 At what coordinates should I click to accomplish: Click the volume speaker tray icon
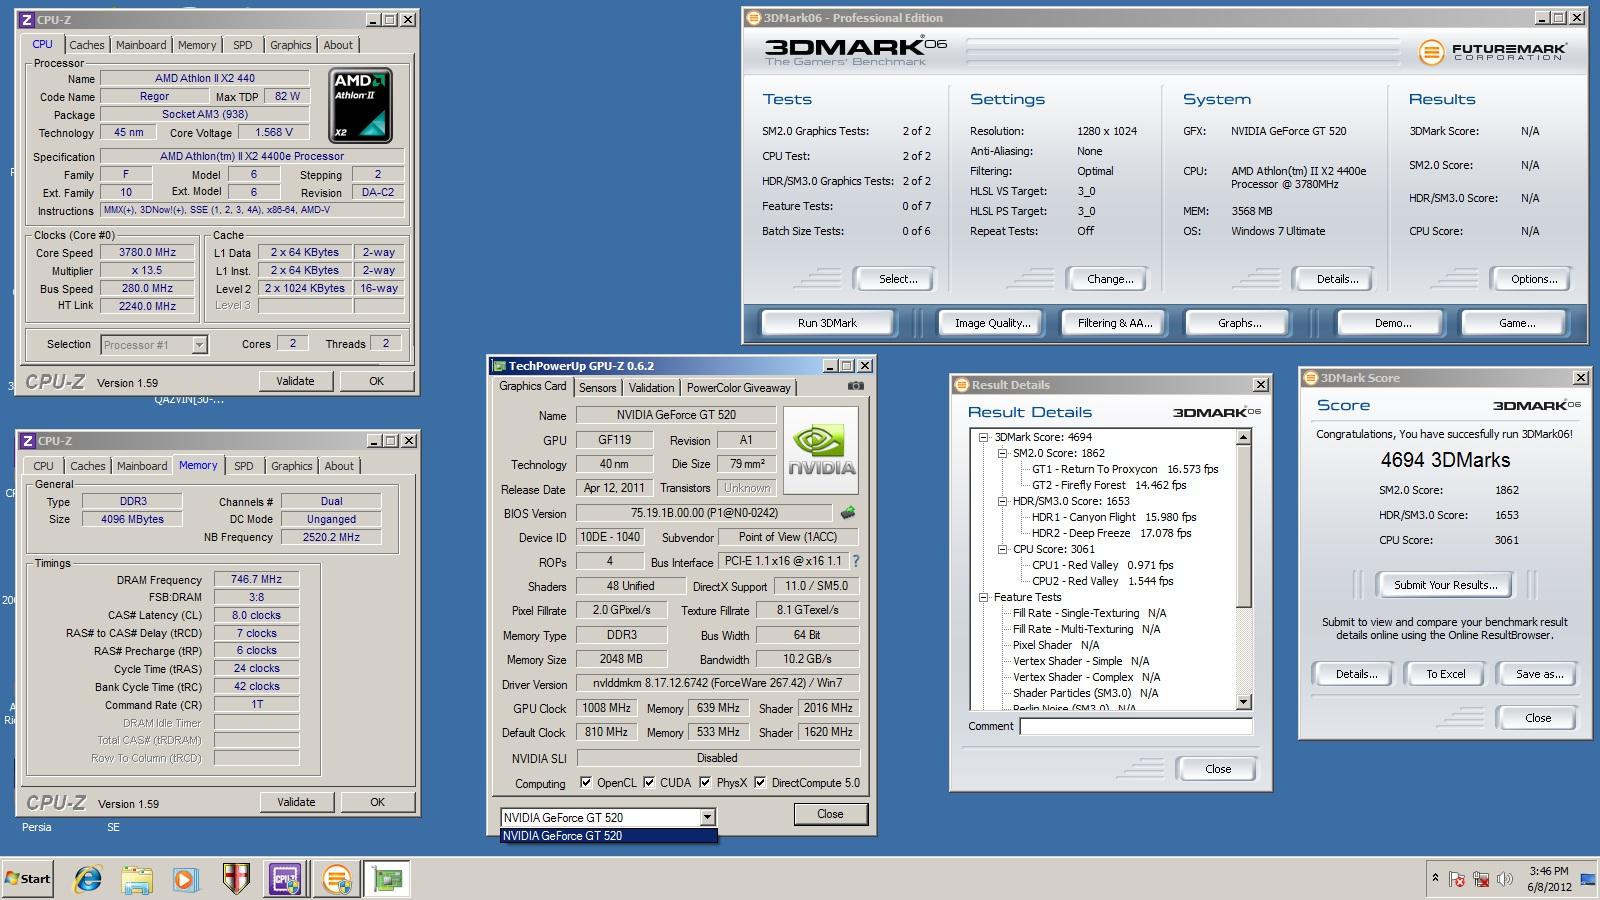[1505, 880]
